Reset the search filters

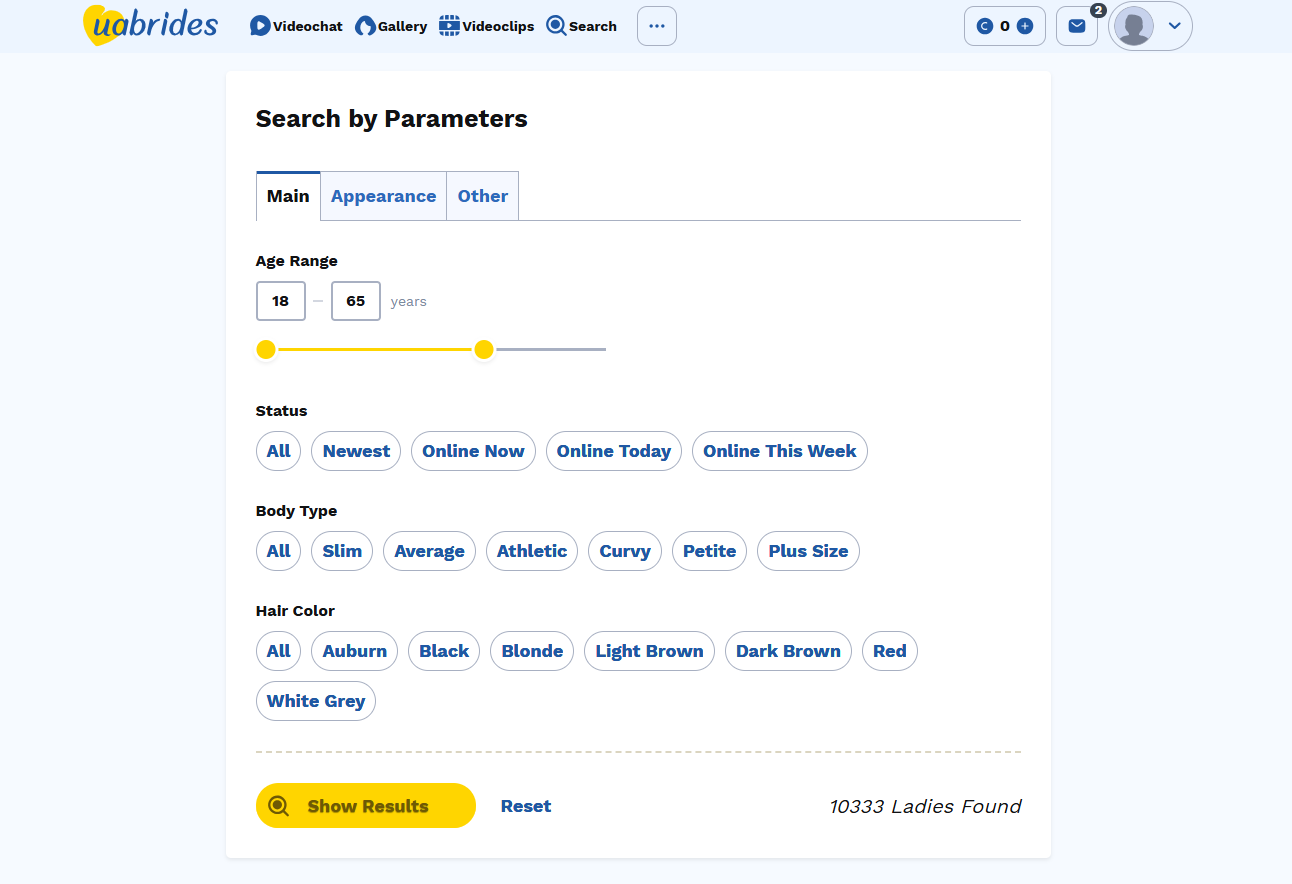click(x=526, y=805)
